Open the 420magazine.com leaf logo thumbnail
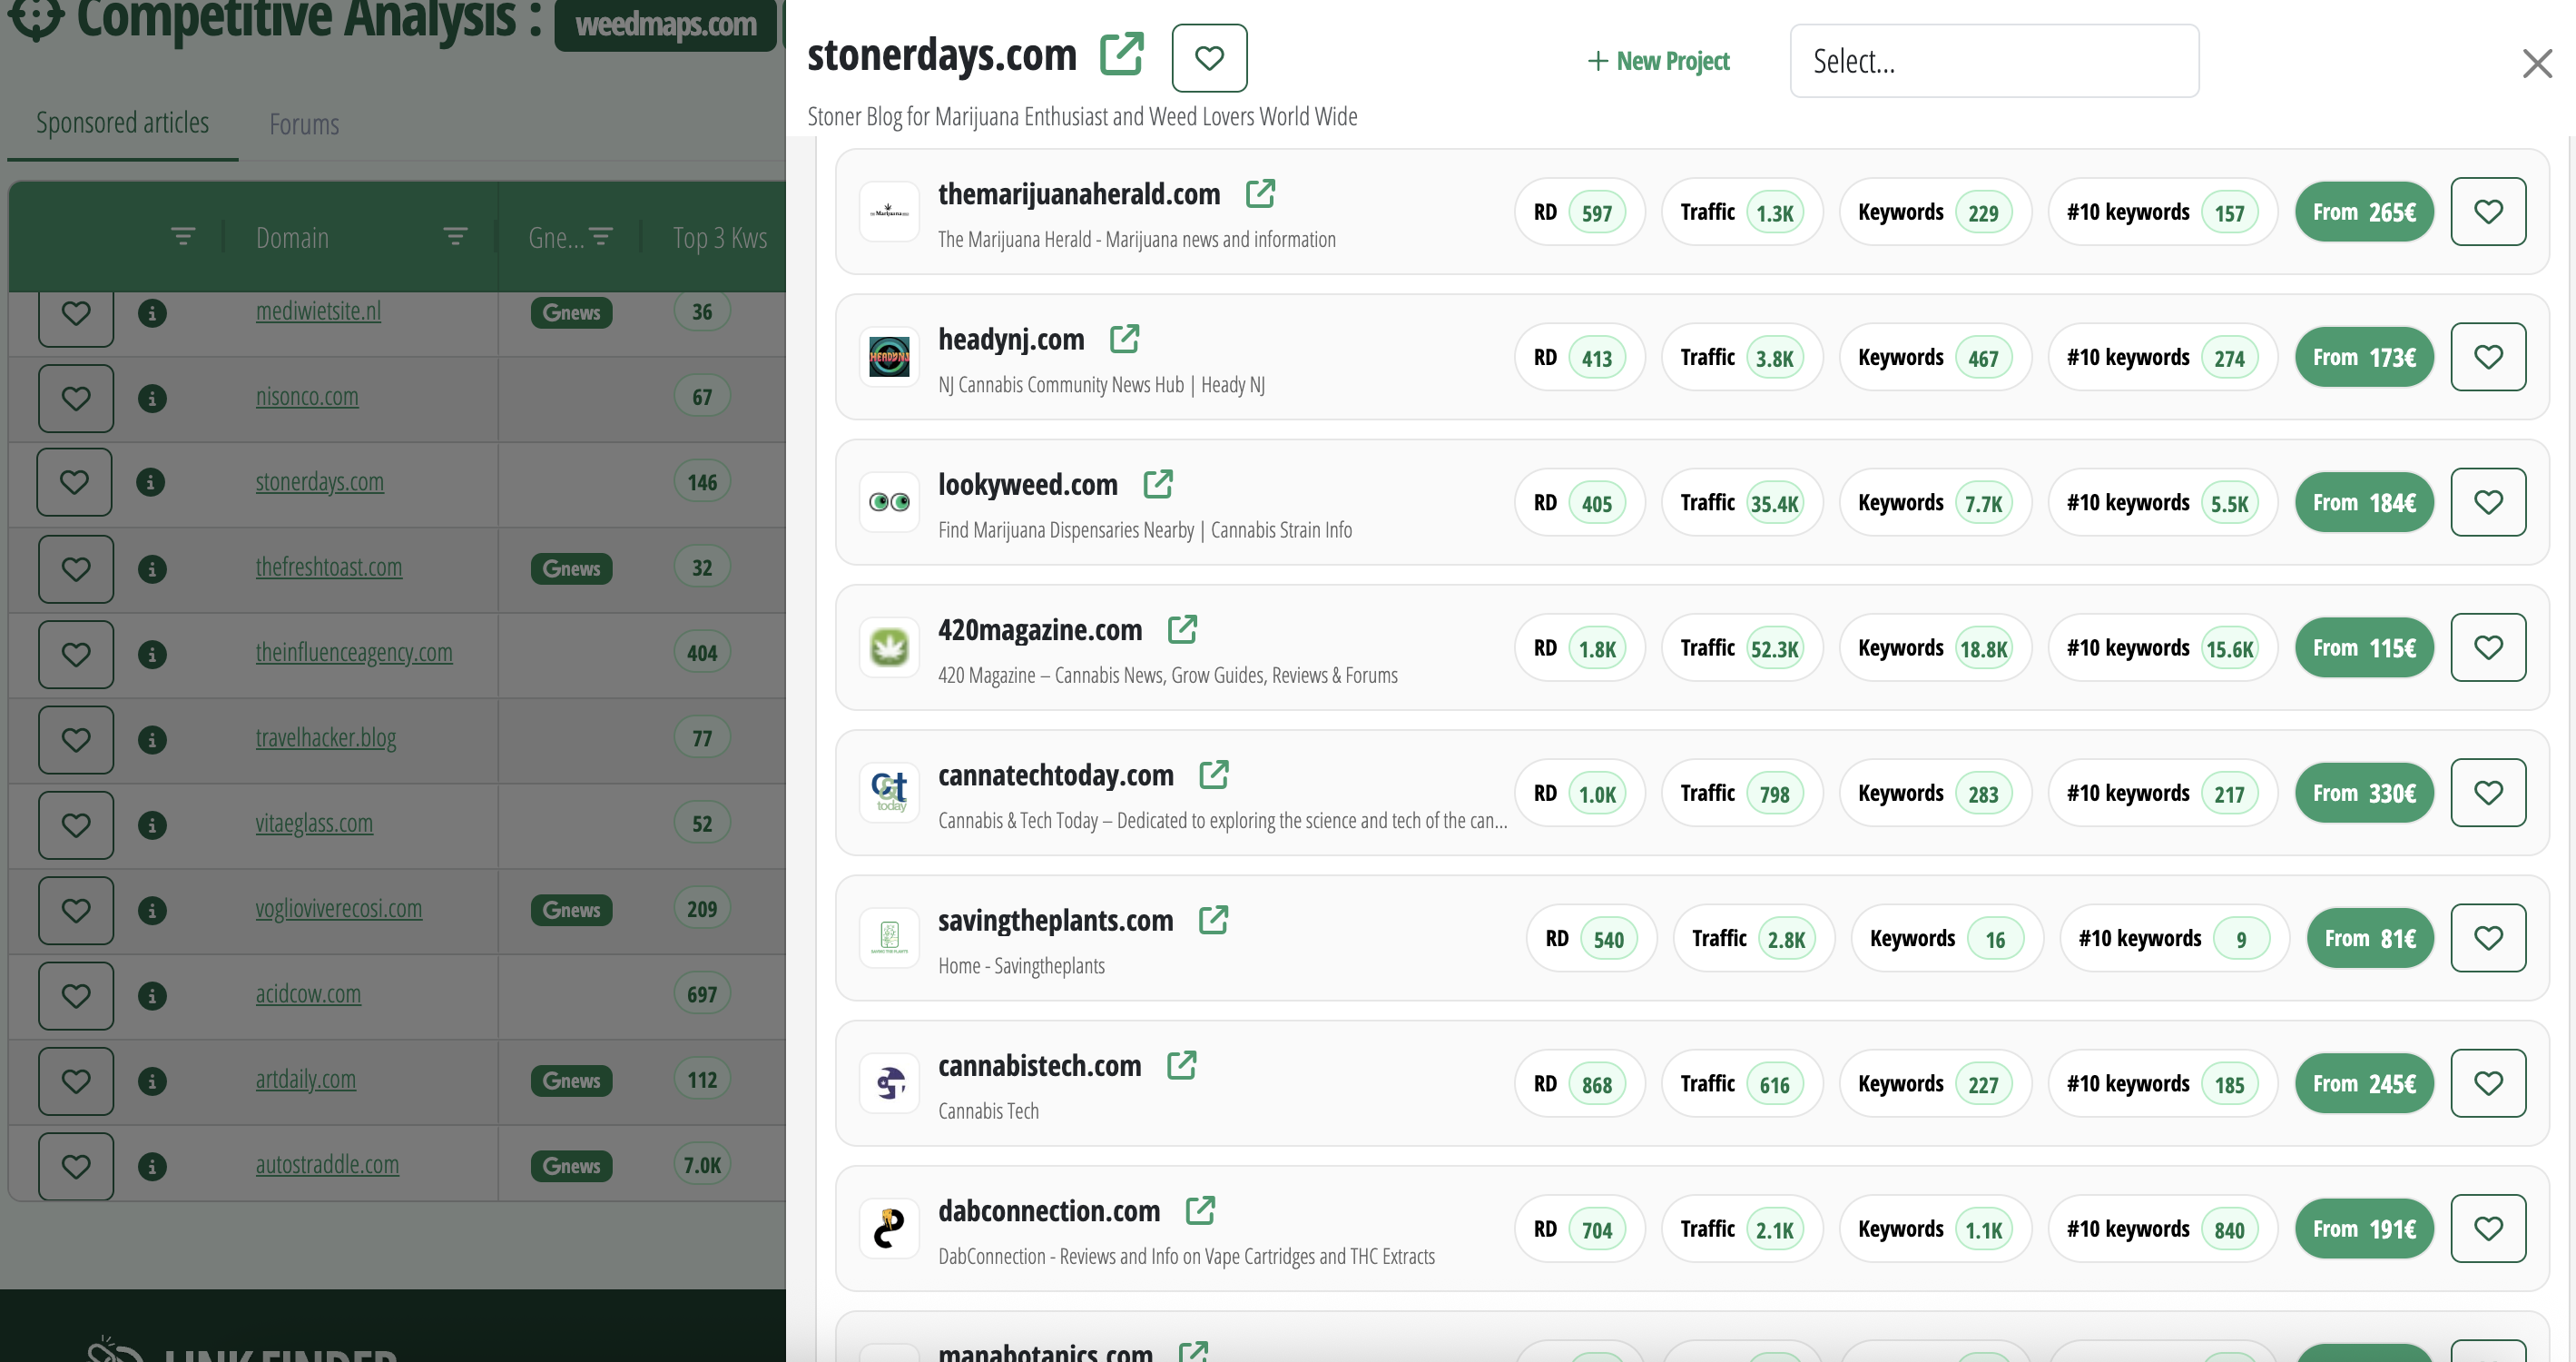The image size is (2576, 1362). click(x=889, y=647)
